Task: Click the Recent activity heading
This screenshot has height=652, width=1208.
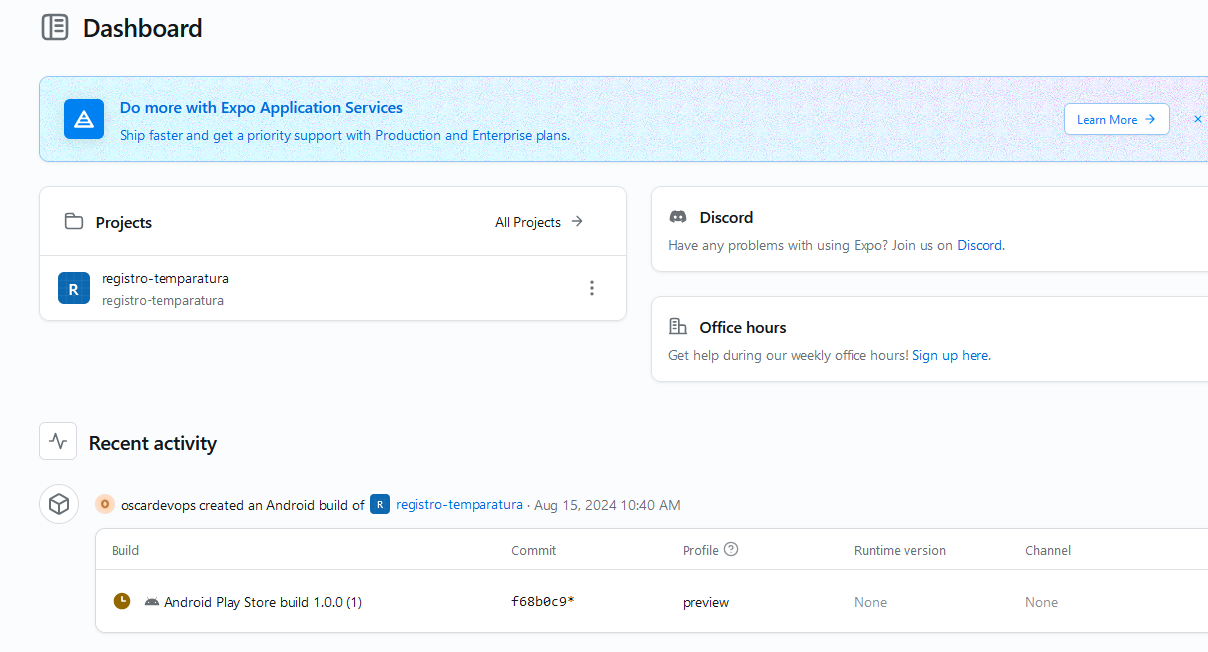Action: (153, 443)
